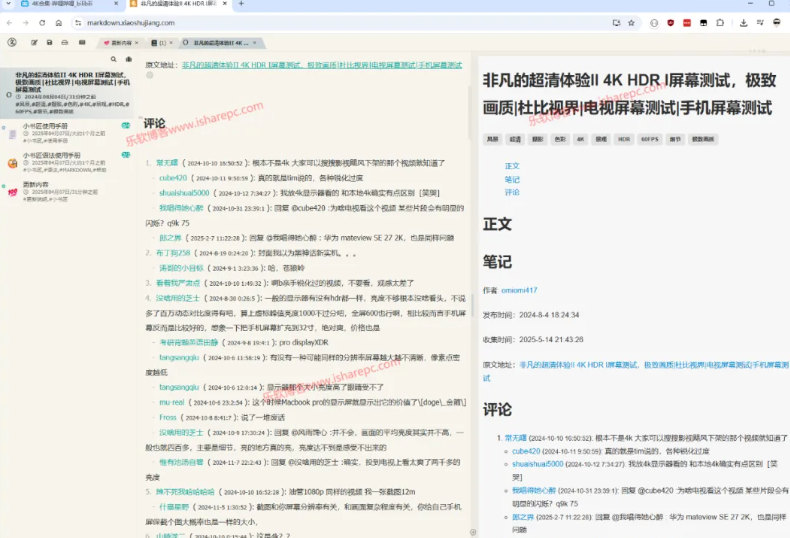Open the site info icon in address bar
This screenshot has width=790, height=538.
coord(78,23)
